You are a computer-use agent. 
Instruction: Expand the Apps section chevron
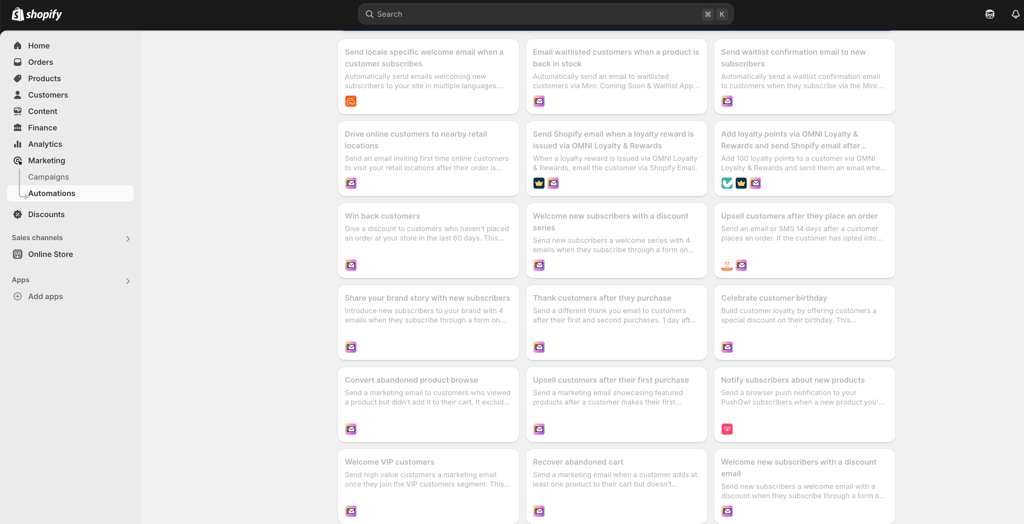pyautogui.click(x=128, y=281)
